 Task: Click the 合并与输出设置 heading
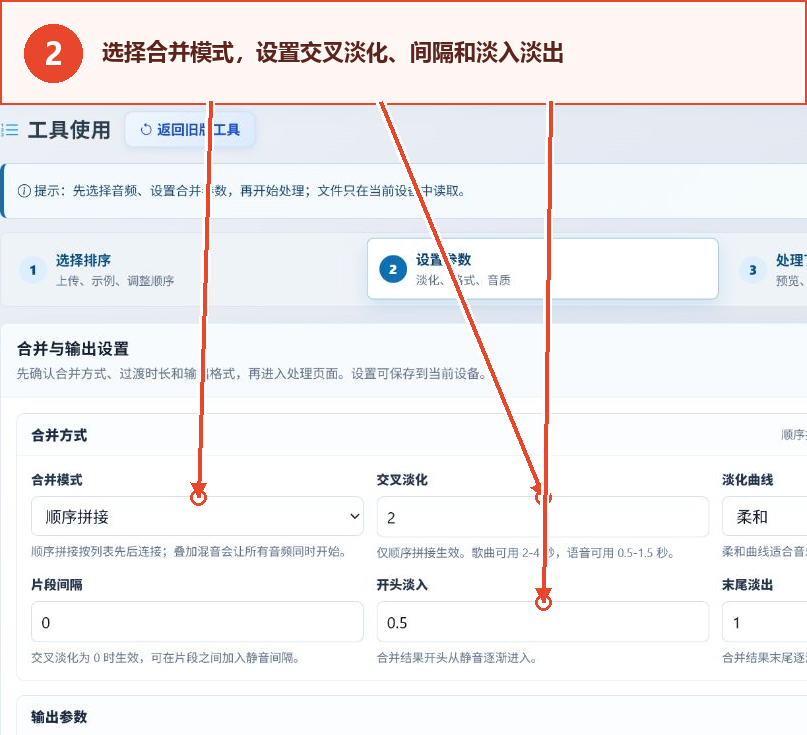73,348
